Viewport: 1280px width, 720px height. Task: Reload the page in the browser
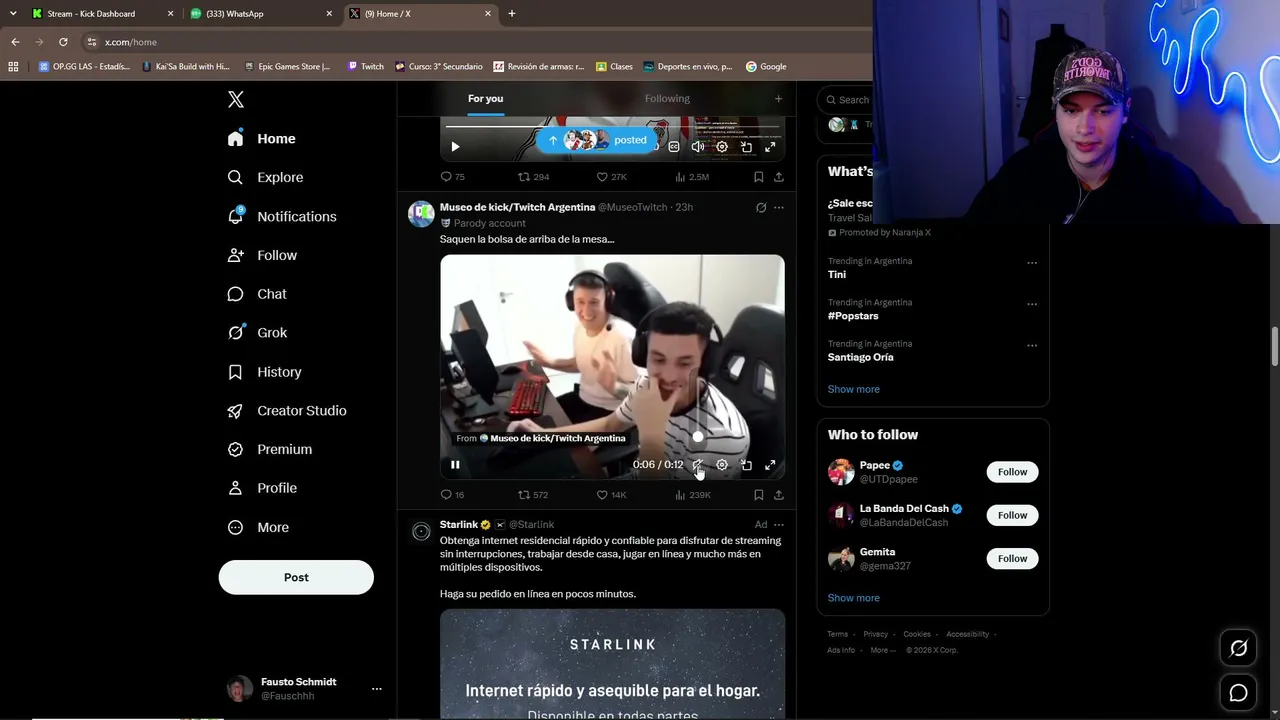pos(63,42)
